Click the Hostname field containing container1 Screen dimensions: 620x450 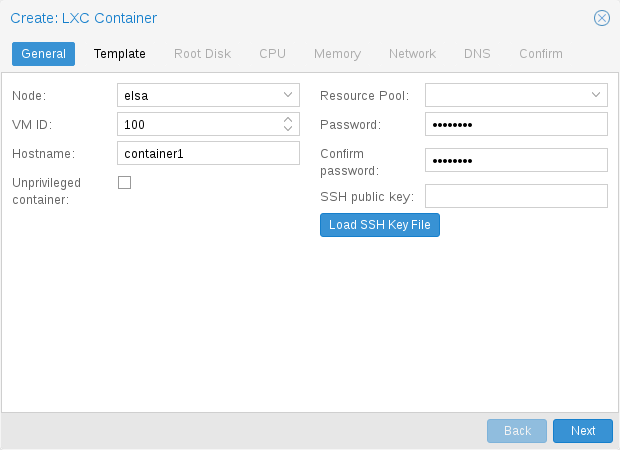click(208, 153)
